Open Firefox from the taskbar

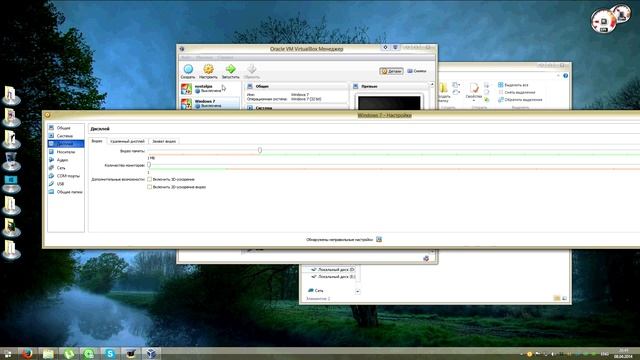pos(27,353)
